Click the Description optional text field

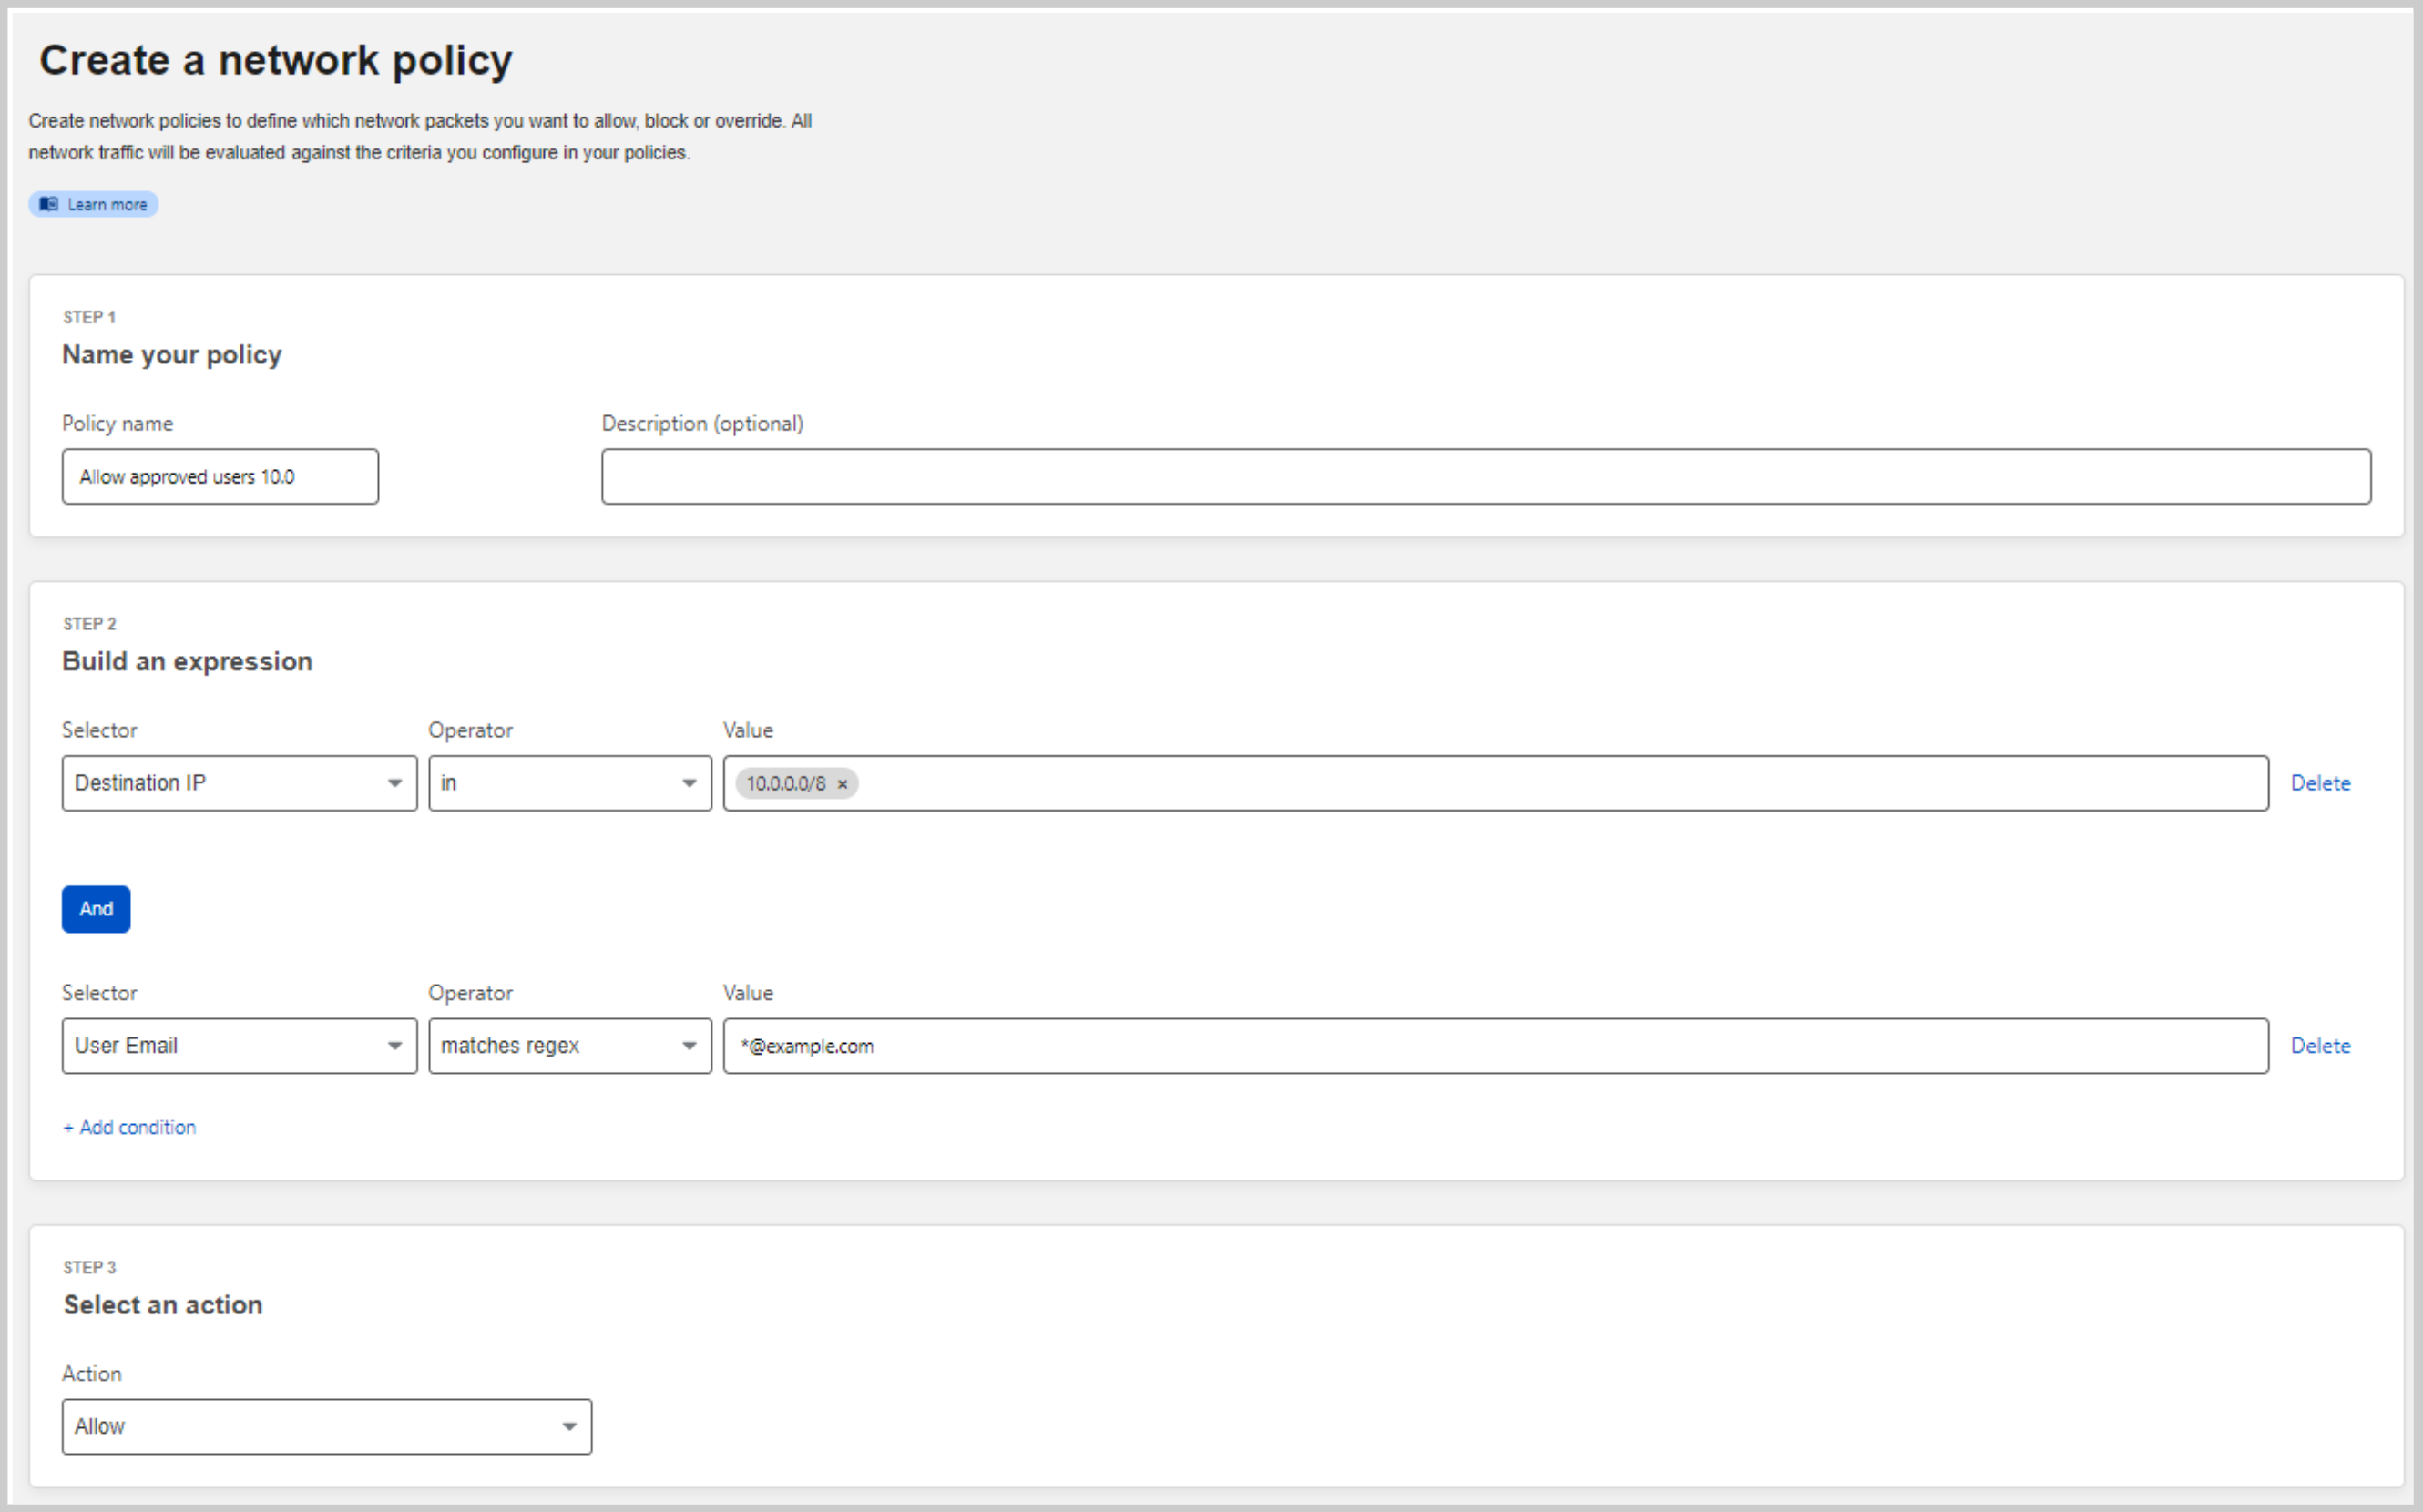click(1485, 477)
